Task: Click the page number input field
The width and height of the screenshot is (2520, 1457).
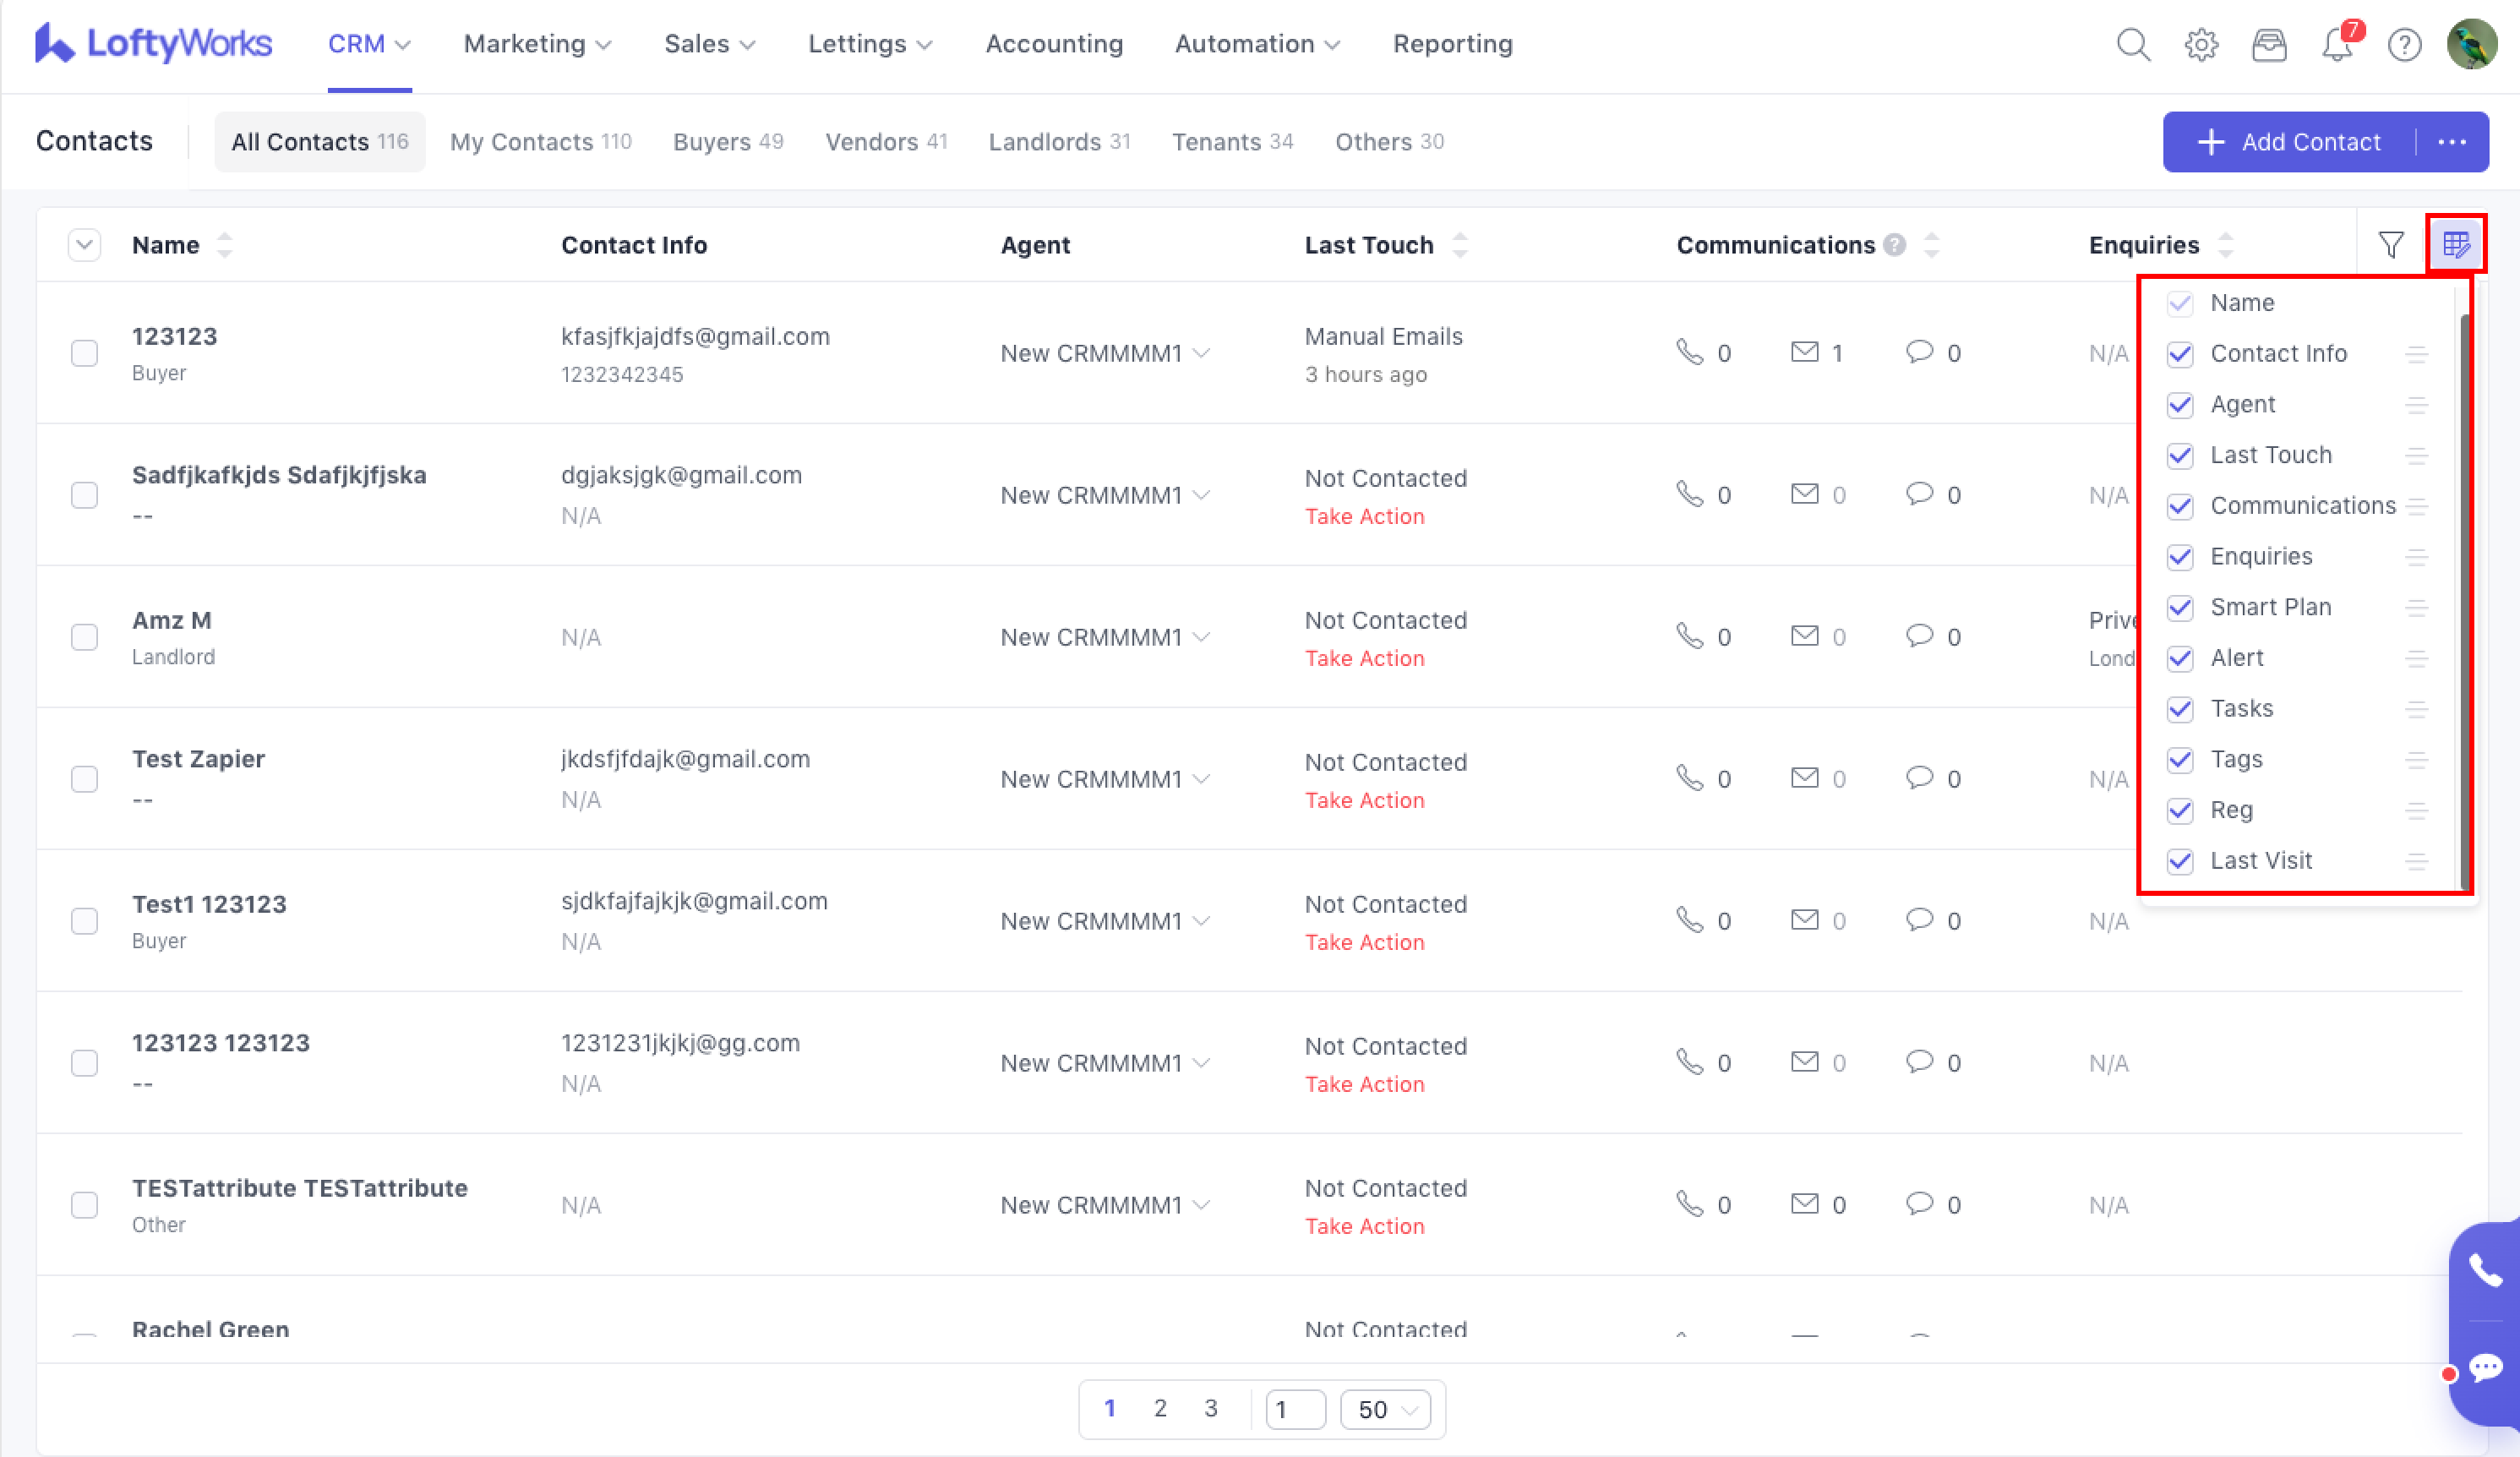Action: 1295,1410
